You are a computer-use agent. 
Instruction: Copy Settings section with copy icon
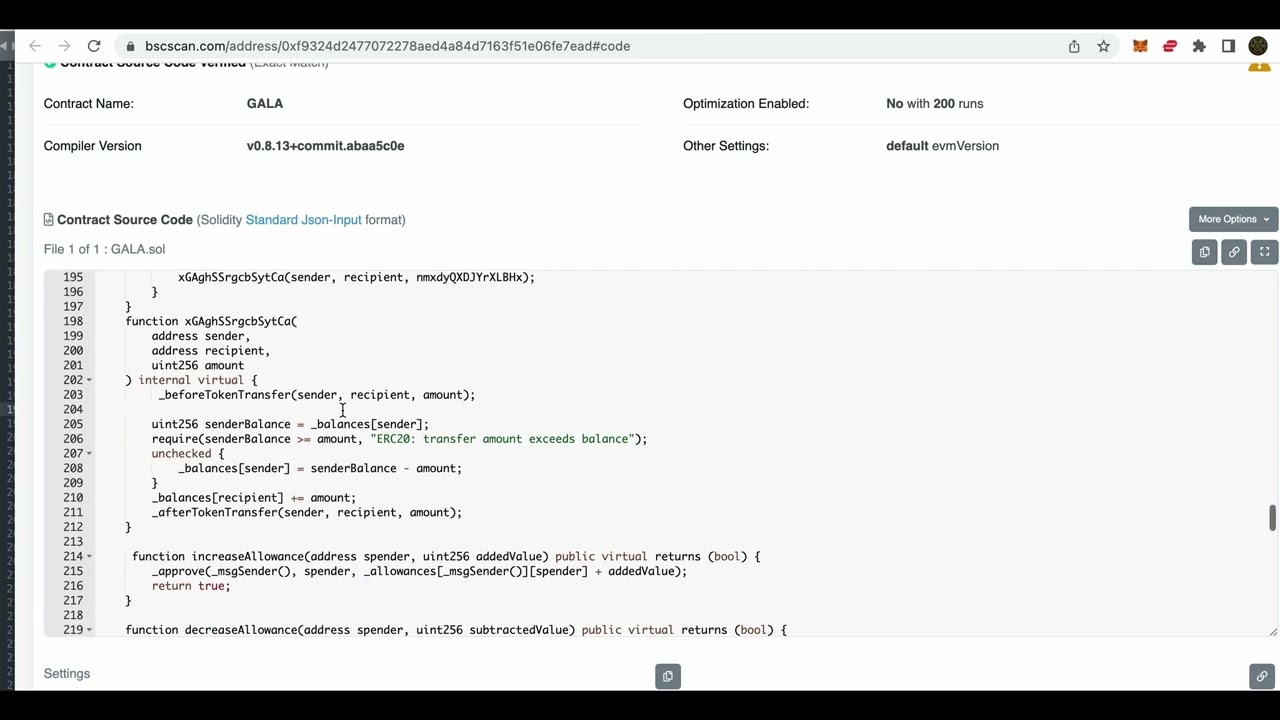coord(668,676)
